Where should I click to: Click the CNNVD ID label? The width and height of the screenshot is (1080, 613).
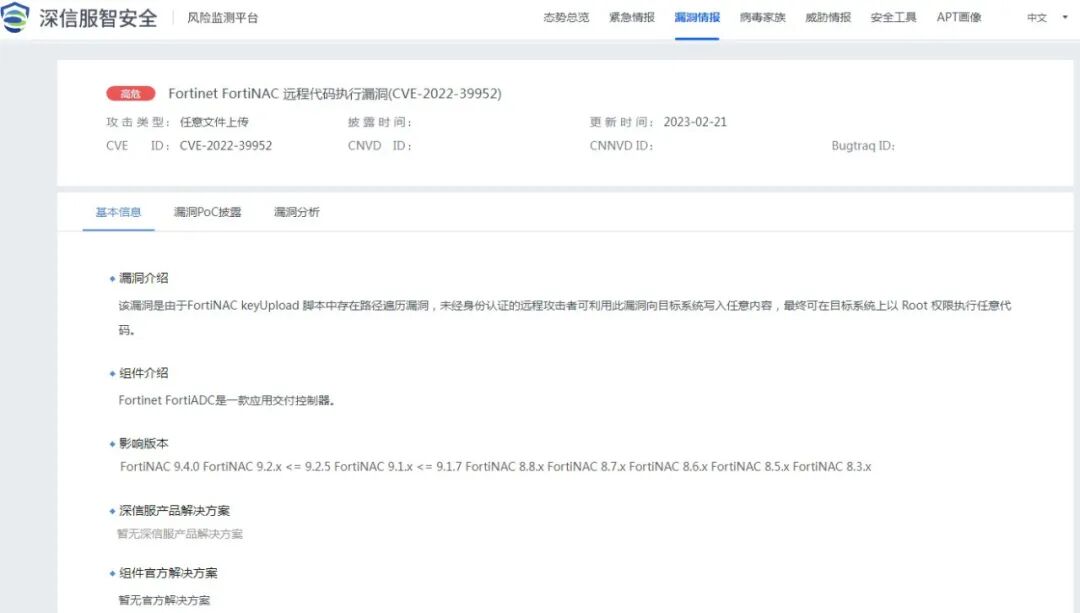(x=621, y=145)
